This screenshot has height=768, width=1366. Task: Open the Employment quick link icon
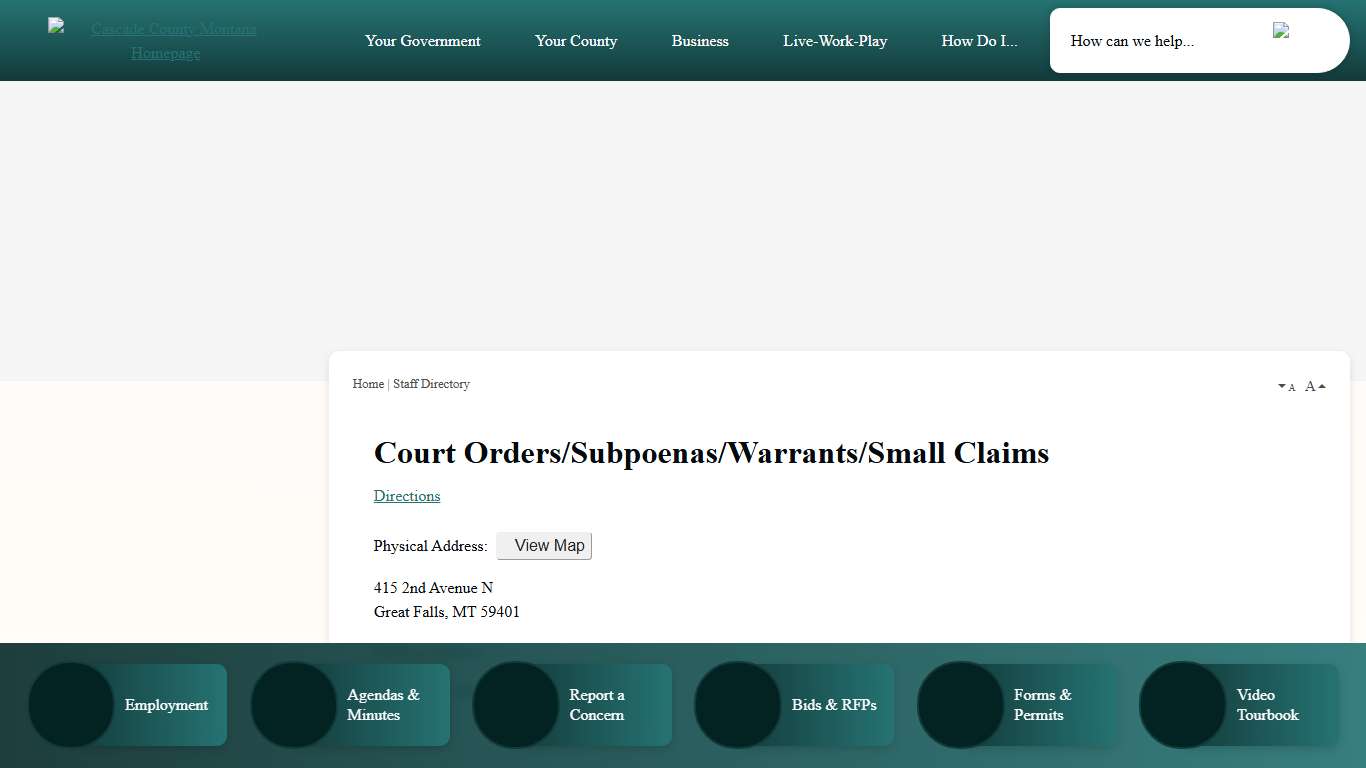pyautogui.click(x=70, y=704)
